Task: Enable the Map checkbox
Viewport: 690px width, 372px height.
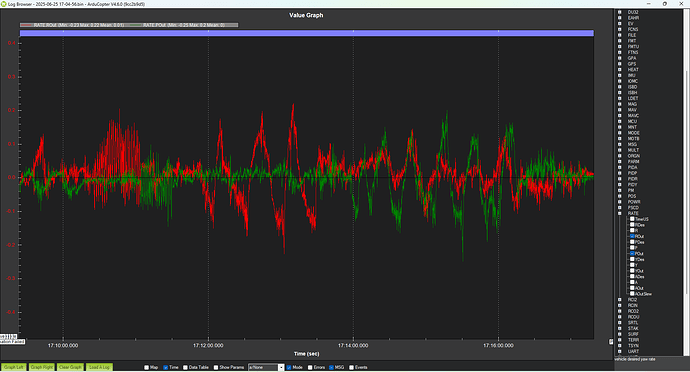Action: pyautogui.click(x=147, y=367)
